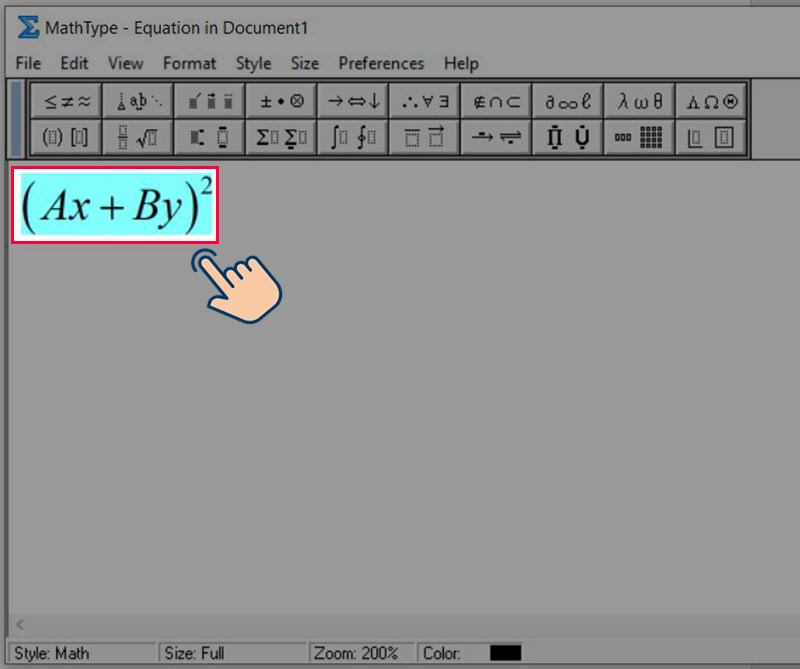800x669 pixels.
Task: Open the embellishments palette
Action: (209, 102)
